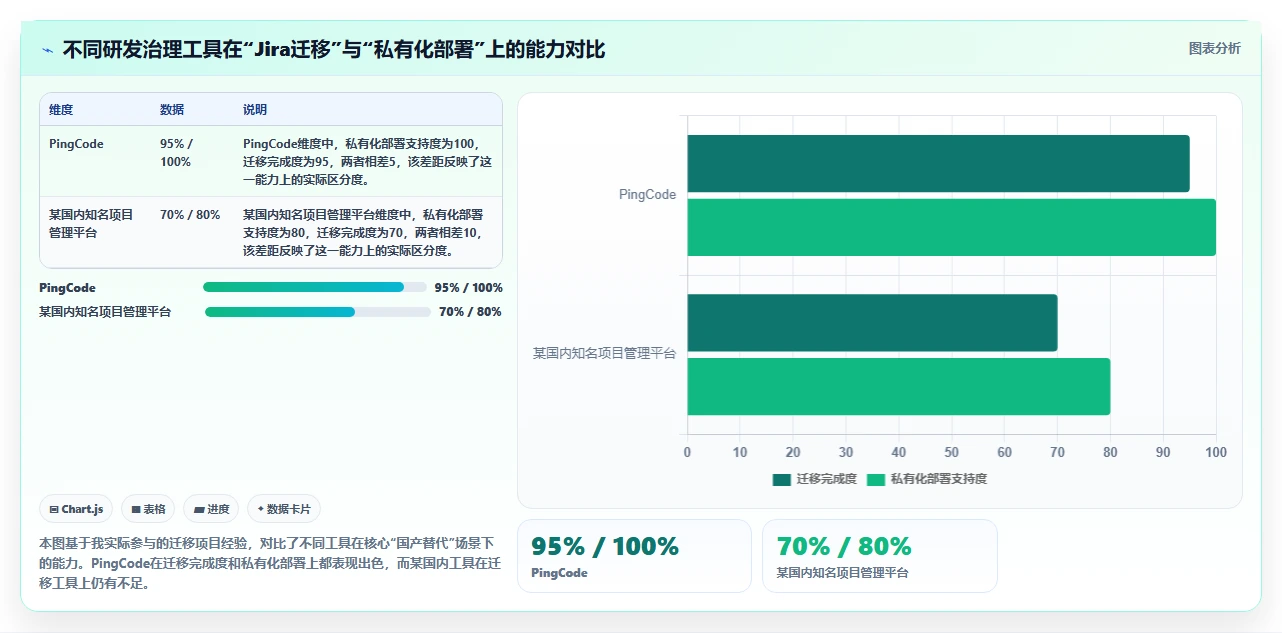Click the 维度 column header
Image resolution: width=1282 pixels, height=633 pixels.
[x=61, y=109]
